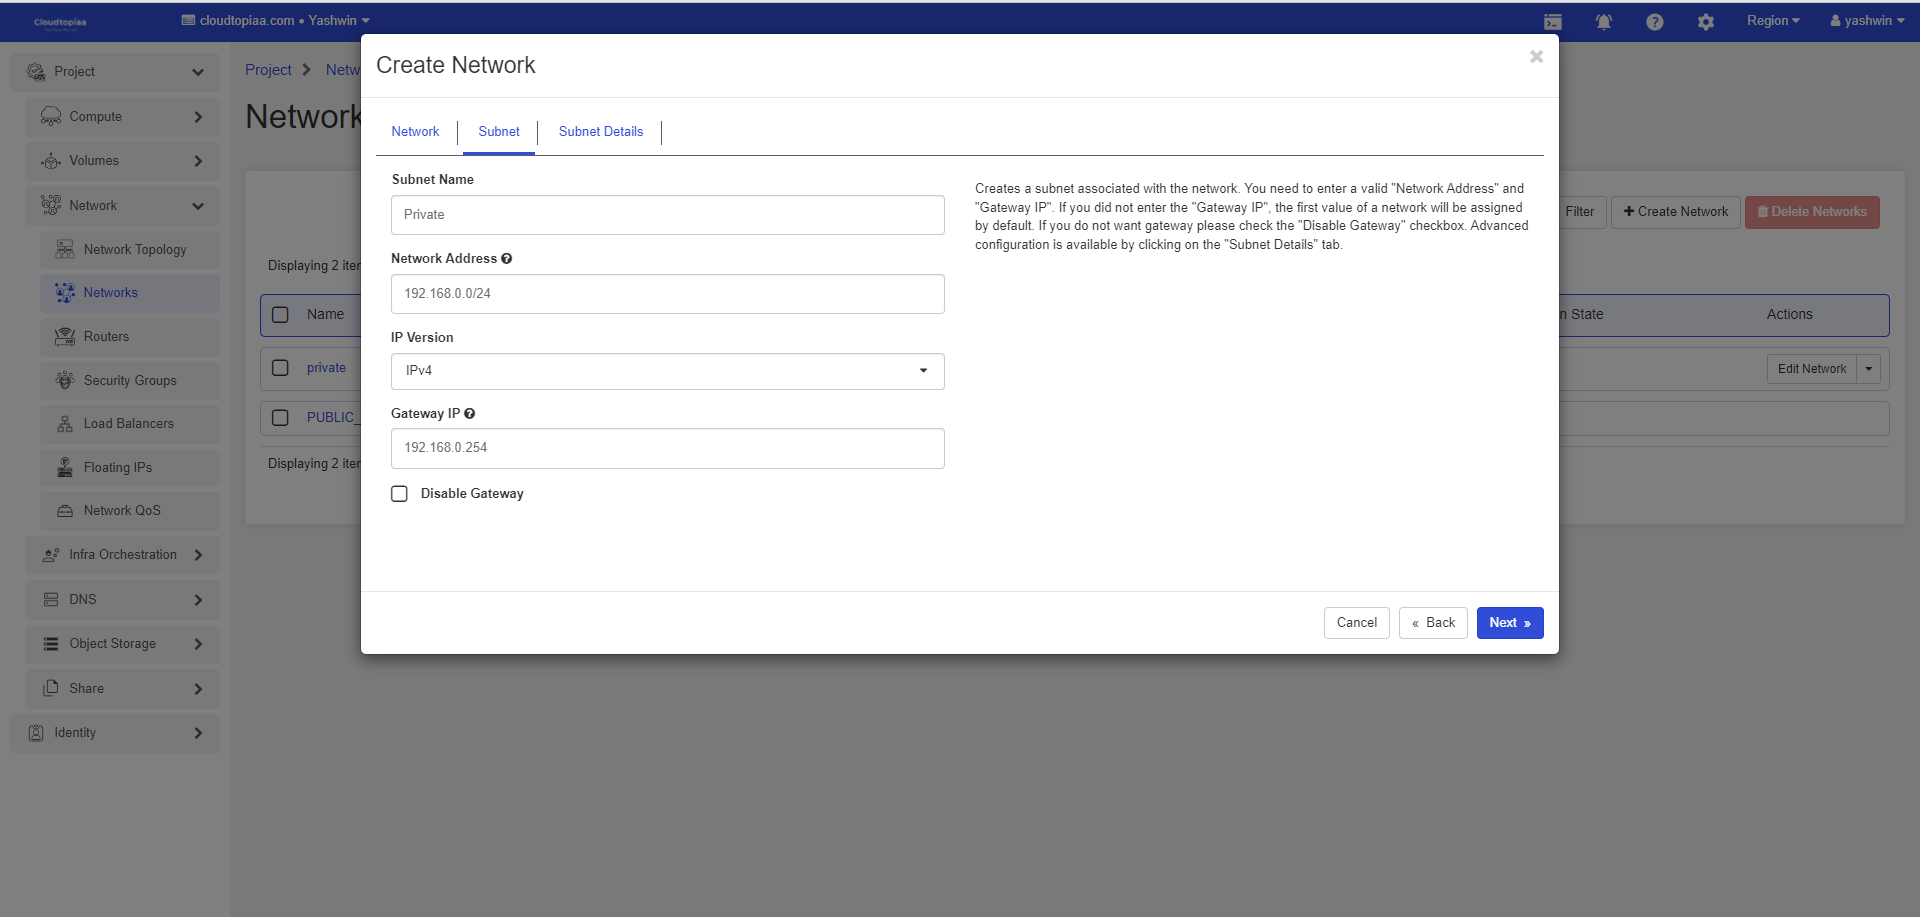Open Routers from the sidebar
The image size is (1920, 917).
(x=106, y=337)
